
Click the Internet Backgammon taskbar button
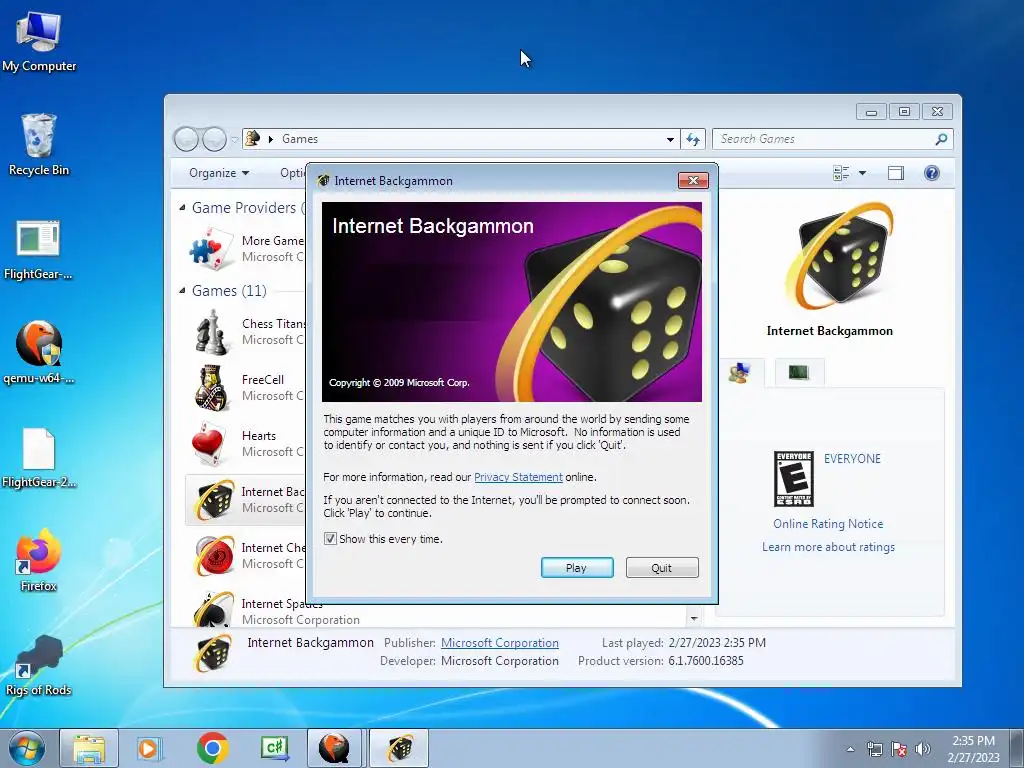point(399,748)
